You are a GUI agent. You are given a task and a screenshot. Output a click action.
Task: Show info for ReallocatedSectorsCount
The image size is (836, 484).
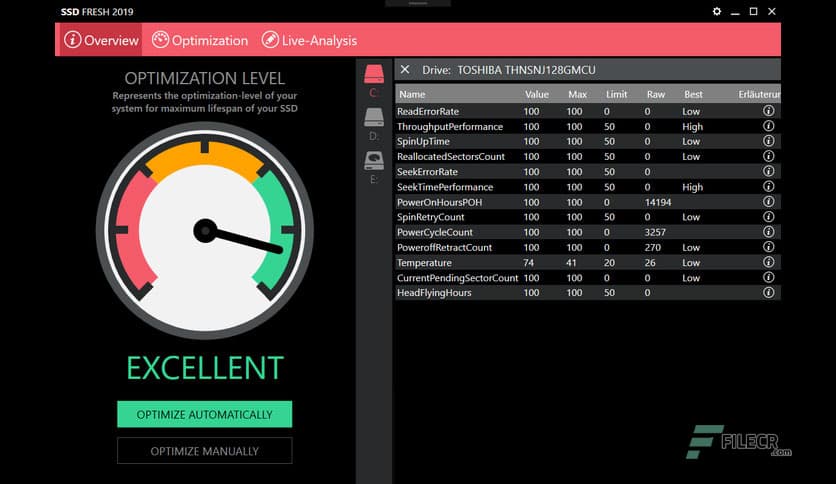point(768,156)
